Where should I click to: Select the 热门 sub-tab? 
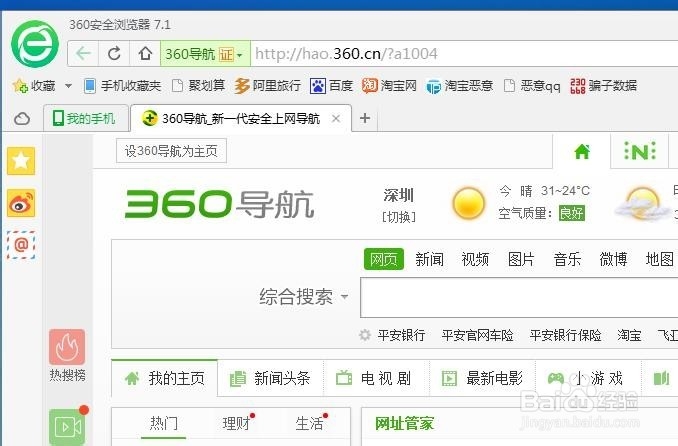(163, 423)
